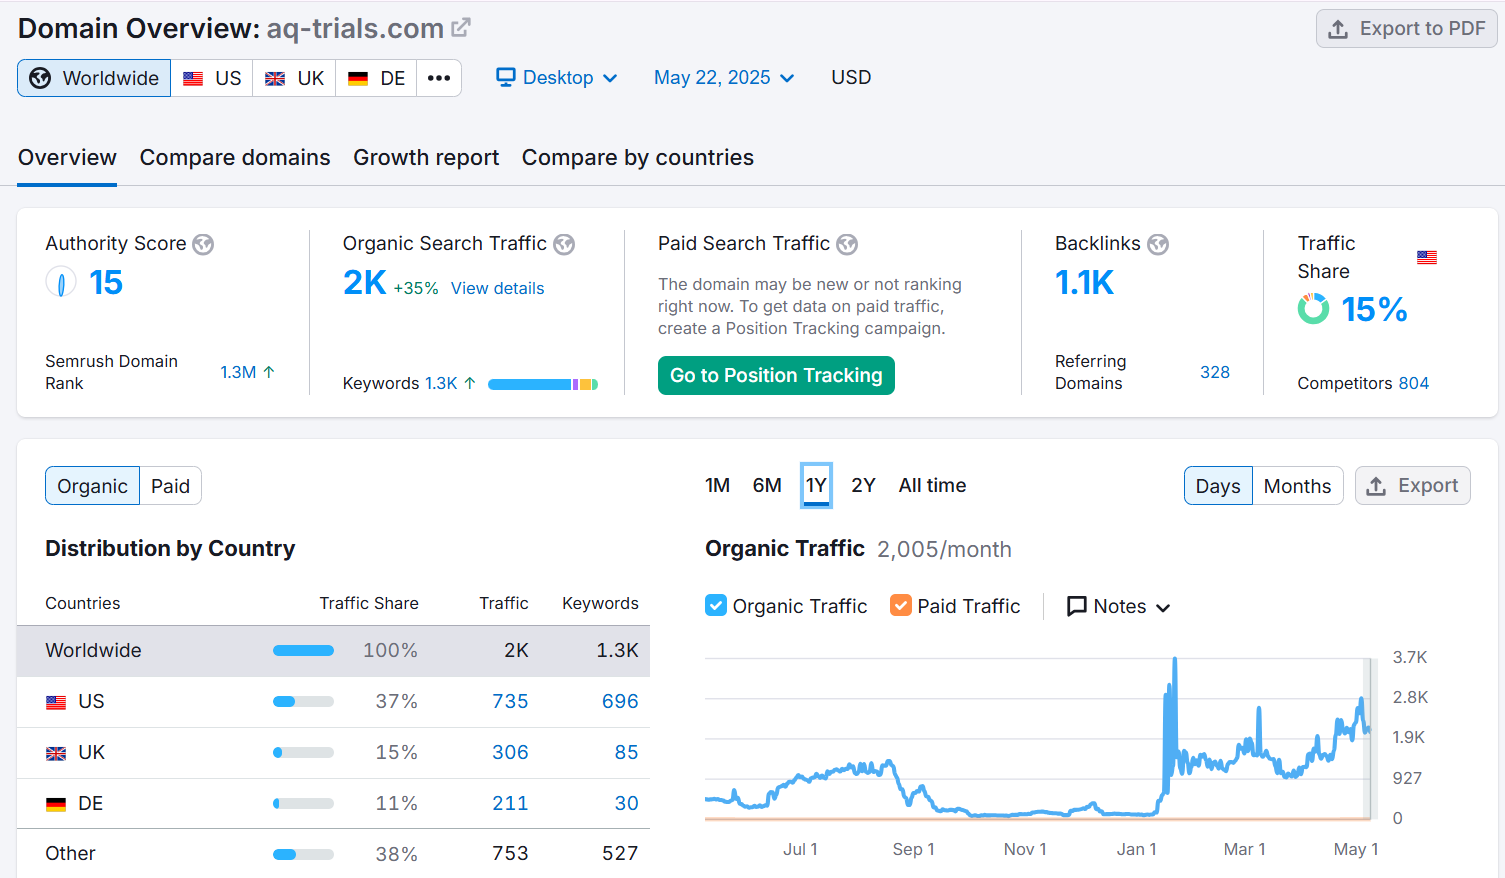The image size is (1505, 878).
Task: Select All time range
Action: (x=932, y=486)
